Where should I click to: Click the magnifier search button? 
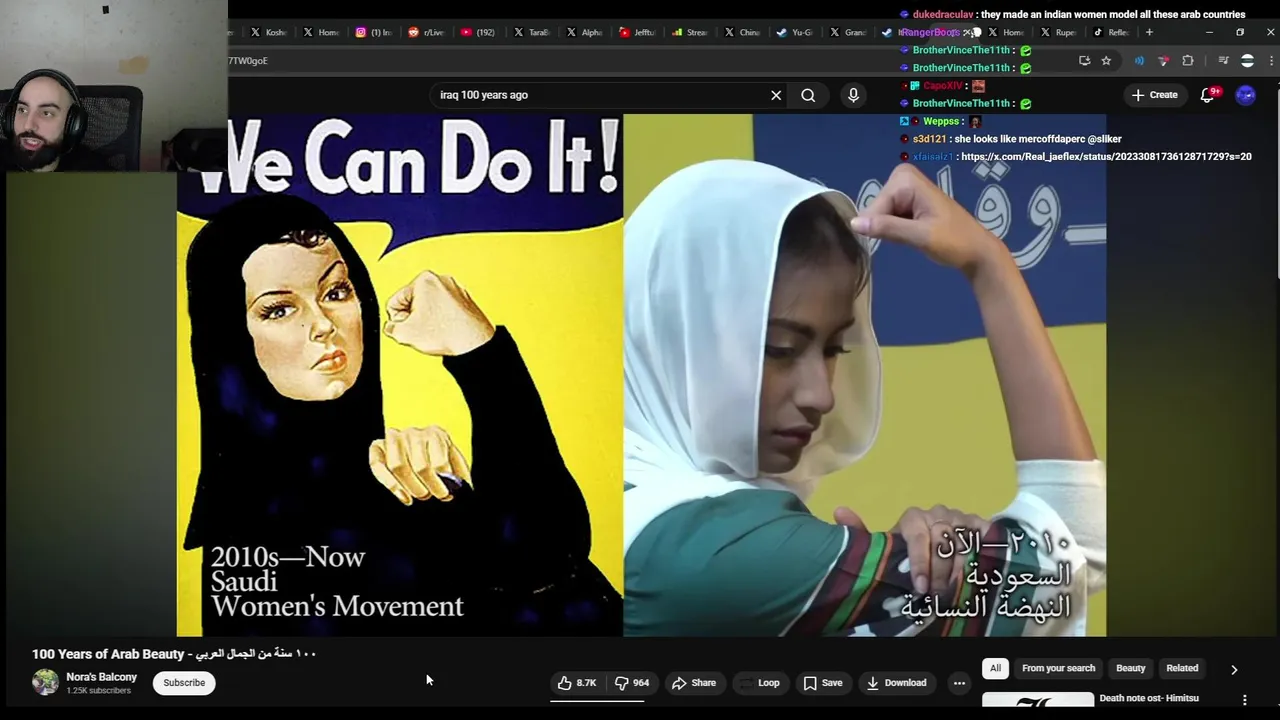808,95
